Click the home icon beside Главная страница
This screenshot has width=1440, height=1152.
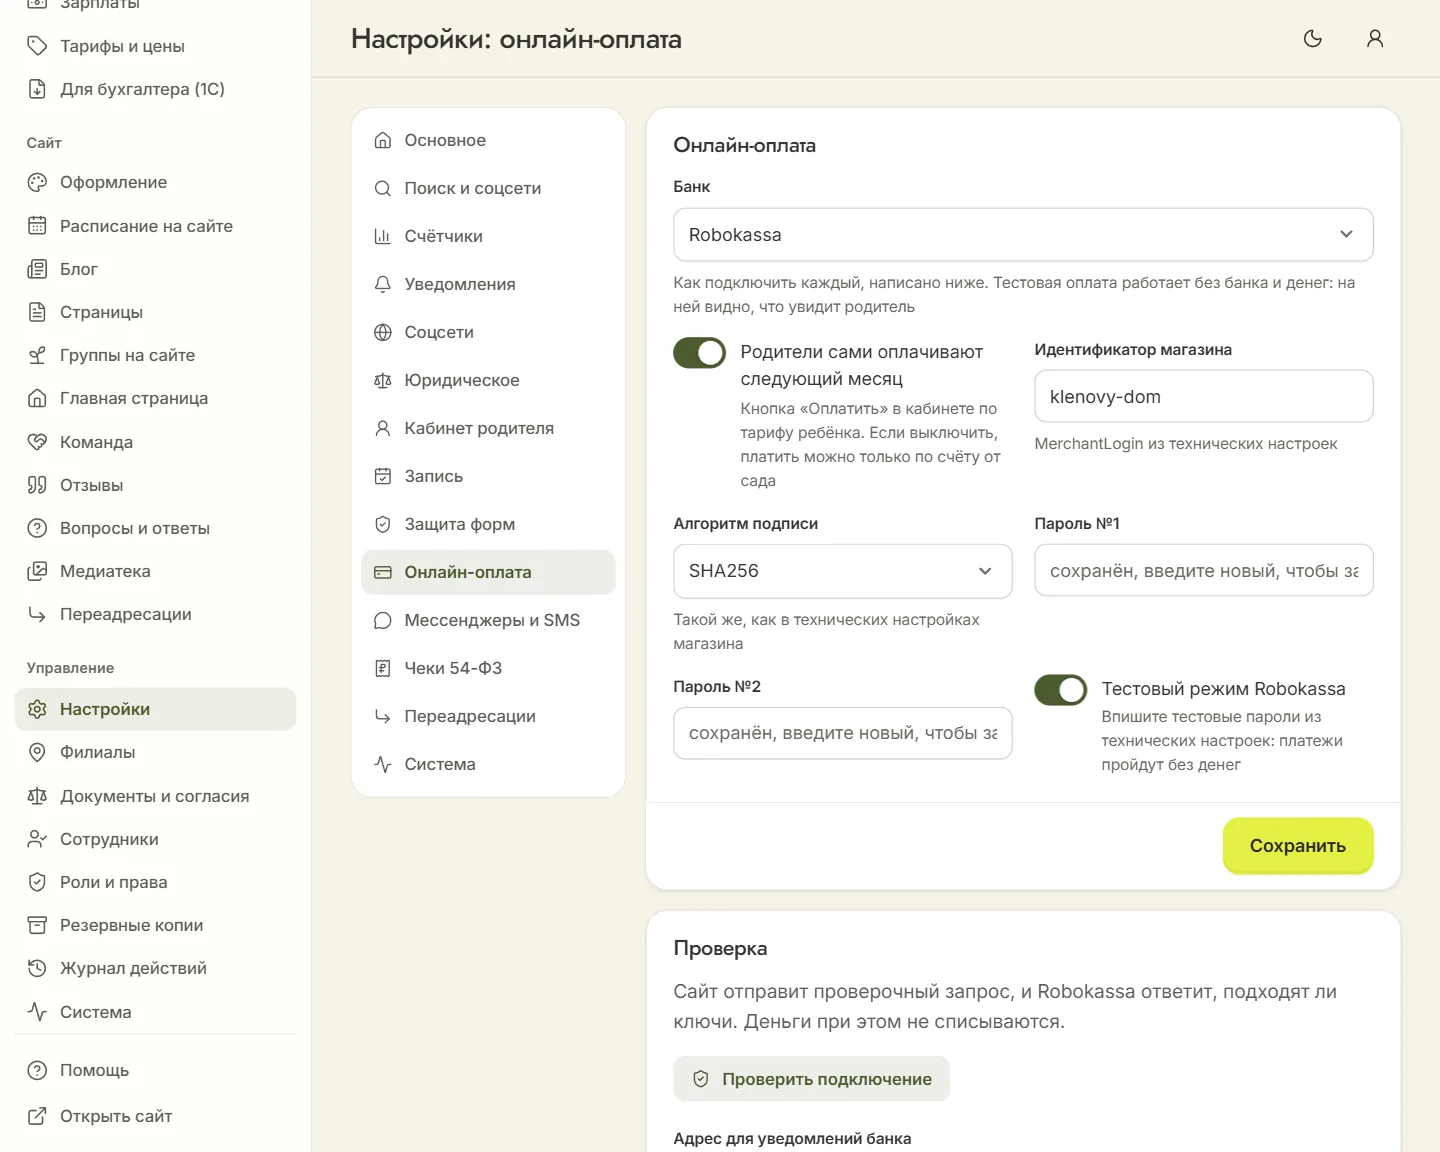[x=37, y=398]
